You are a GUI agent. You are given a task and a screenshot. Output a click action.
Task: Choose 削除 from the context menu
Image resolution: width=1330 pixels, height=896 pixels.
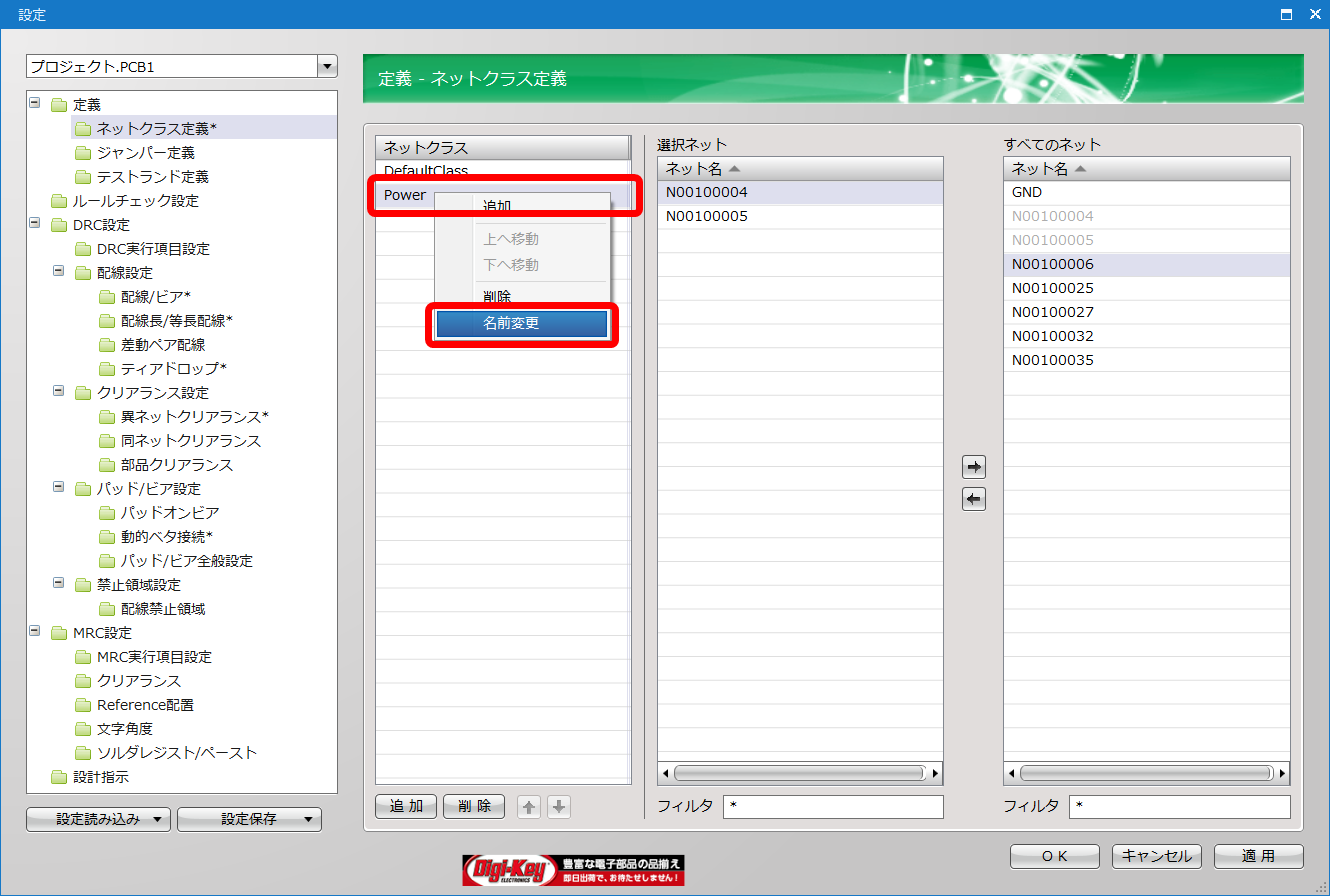497,296
